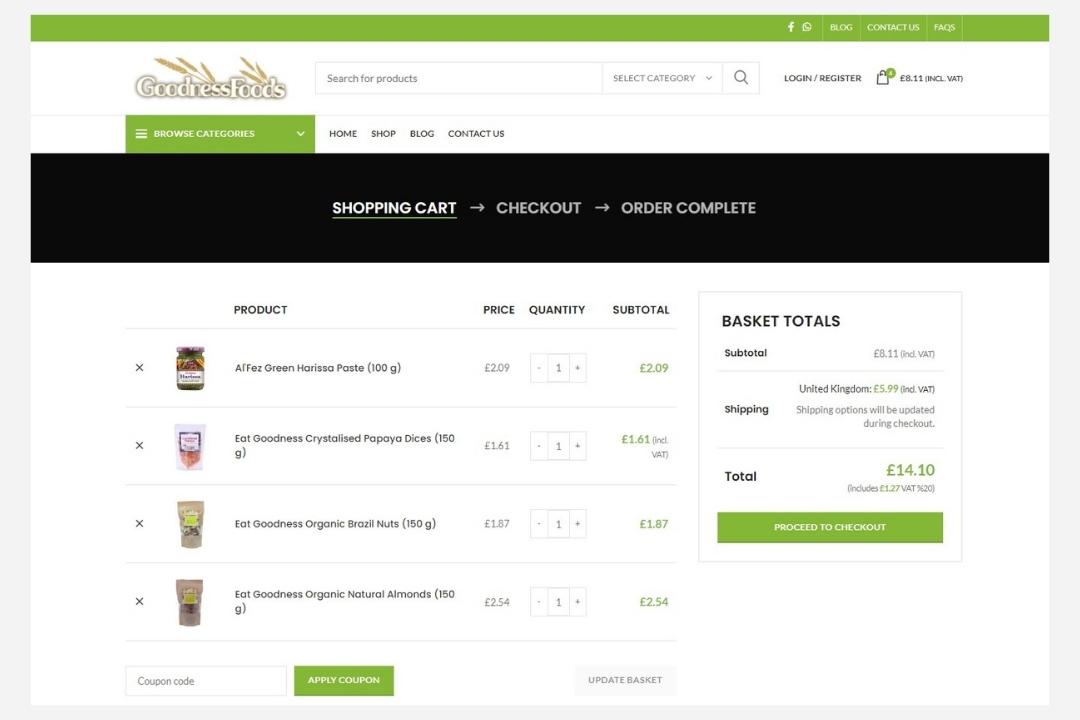Click the GoodnessFoods logo

(211, 78)
